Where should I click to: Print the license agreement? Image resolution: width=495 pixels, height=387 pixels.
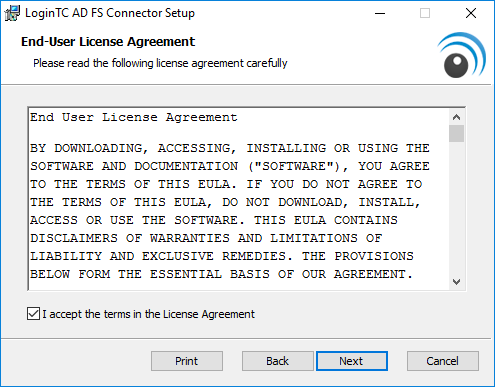pyautogui.click(x=187, y=361)
